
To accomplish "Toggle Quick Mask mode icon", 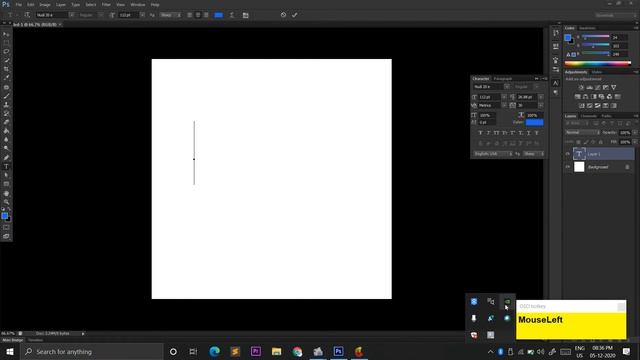I will pyautogui.click(x=6, y=228).
